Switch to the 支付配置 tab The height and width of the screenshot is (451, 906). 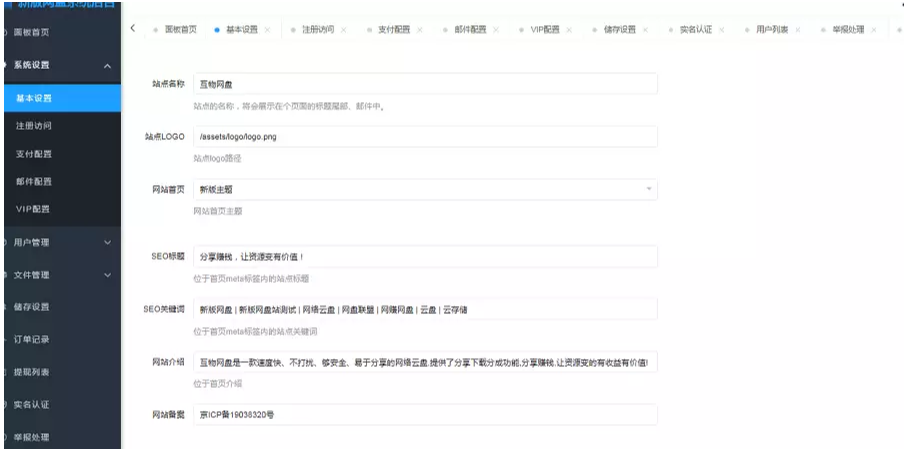click(x=394, y=29)
